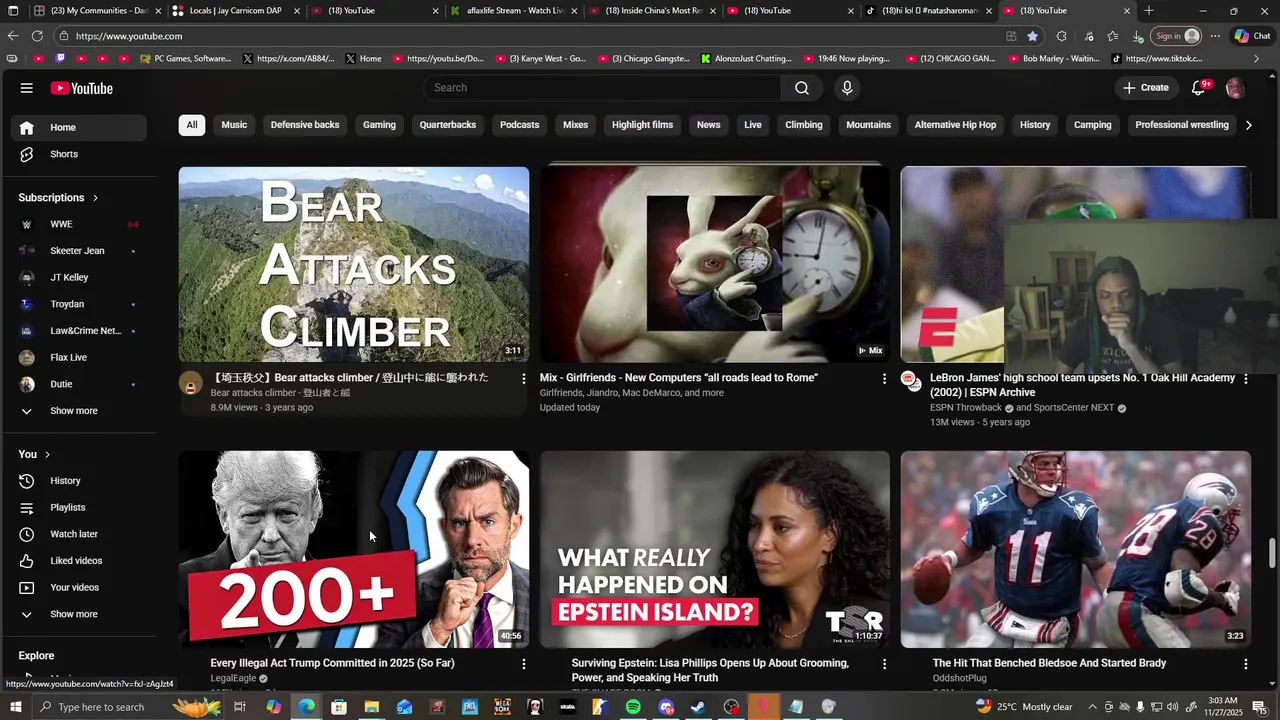Reload the page with refresh icon

[x=39, y=36]
